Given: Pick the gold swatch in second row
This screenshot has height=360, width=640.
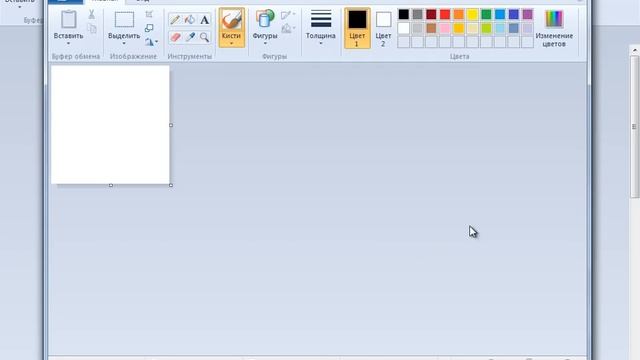Looking at the screenshot, I should point(459,28).
